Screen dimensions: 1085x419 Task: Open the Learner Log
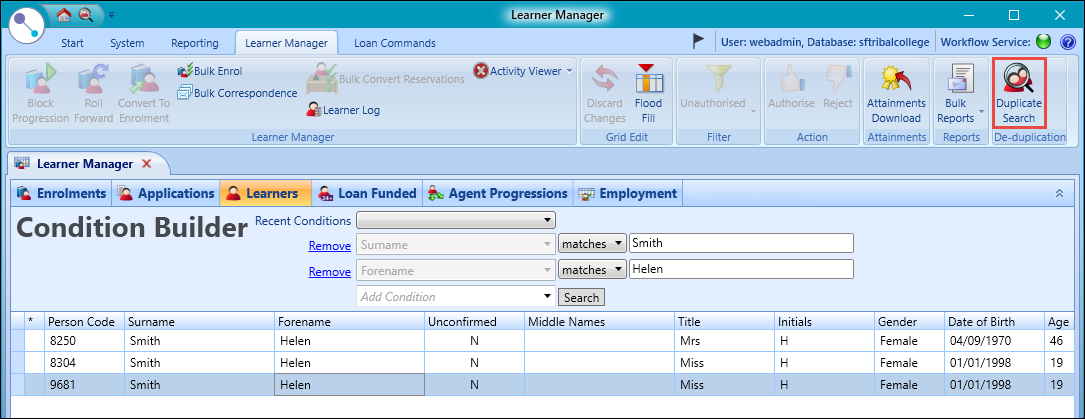click(343, 110)
